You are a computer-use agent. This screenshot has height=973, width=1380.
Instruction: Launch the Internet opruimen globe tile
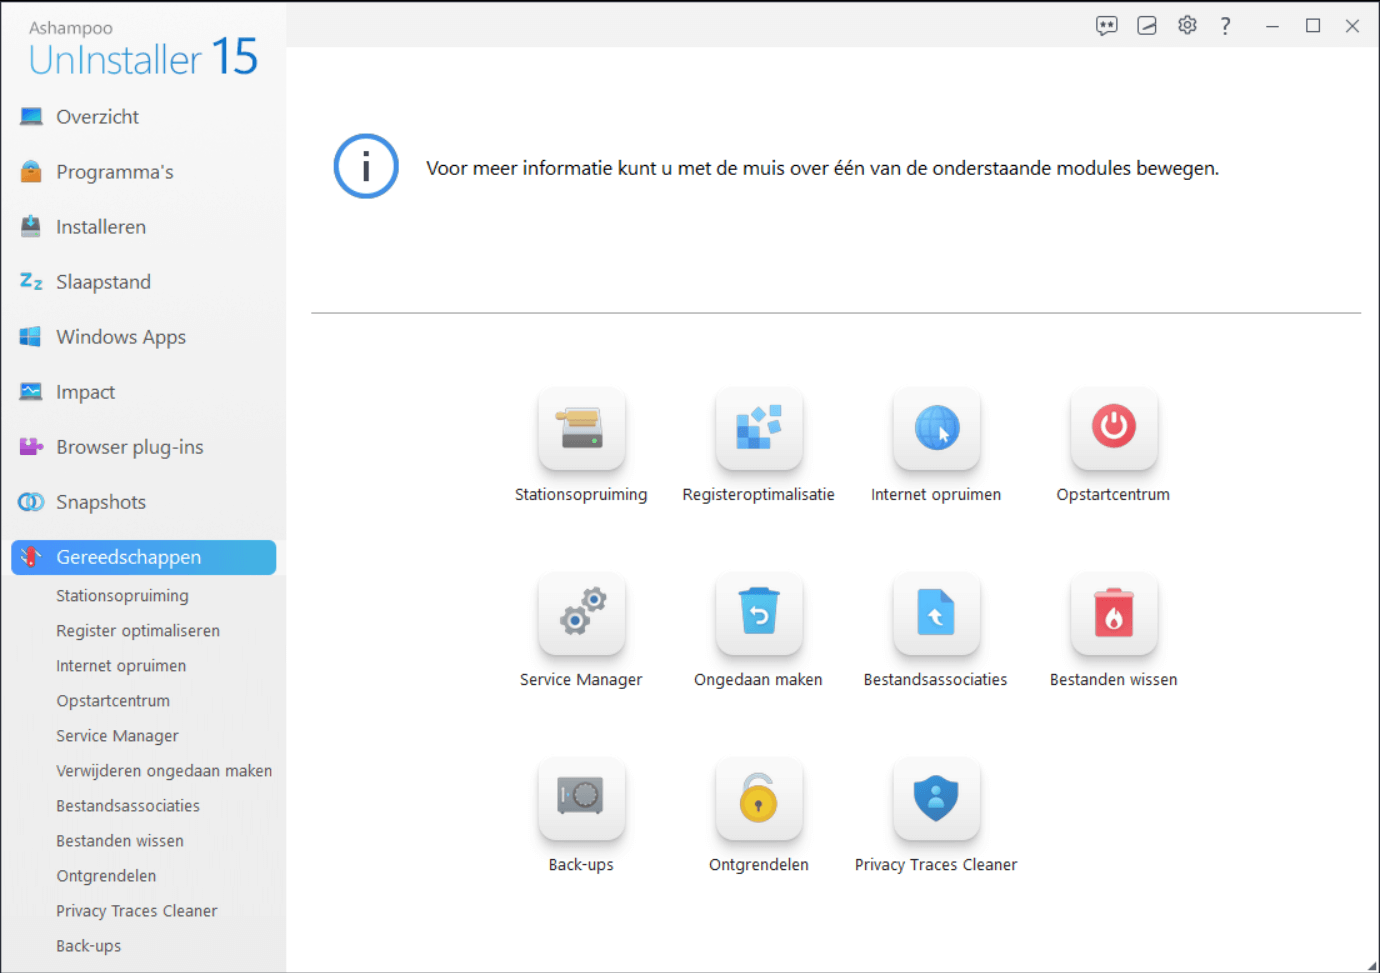(936, 428)
